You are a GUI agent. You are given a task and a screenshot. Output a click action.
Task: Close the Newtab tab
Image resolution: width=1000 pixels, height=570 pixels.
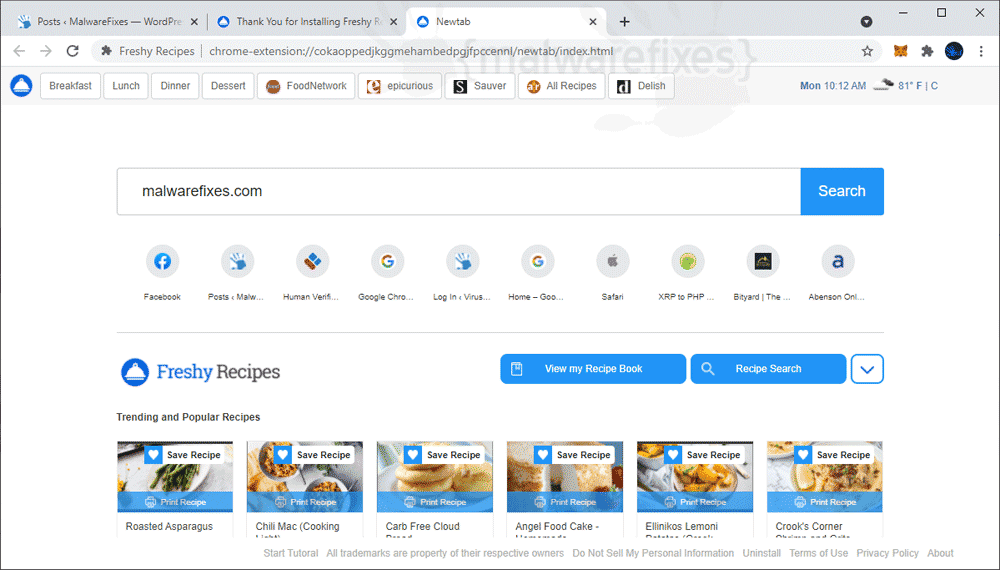click(x=592, y=22)
